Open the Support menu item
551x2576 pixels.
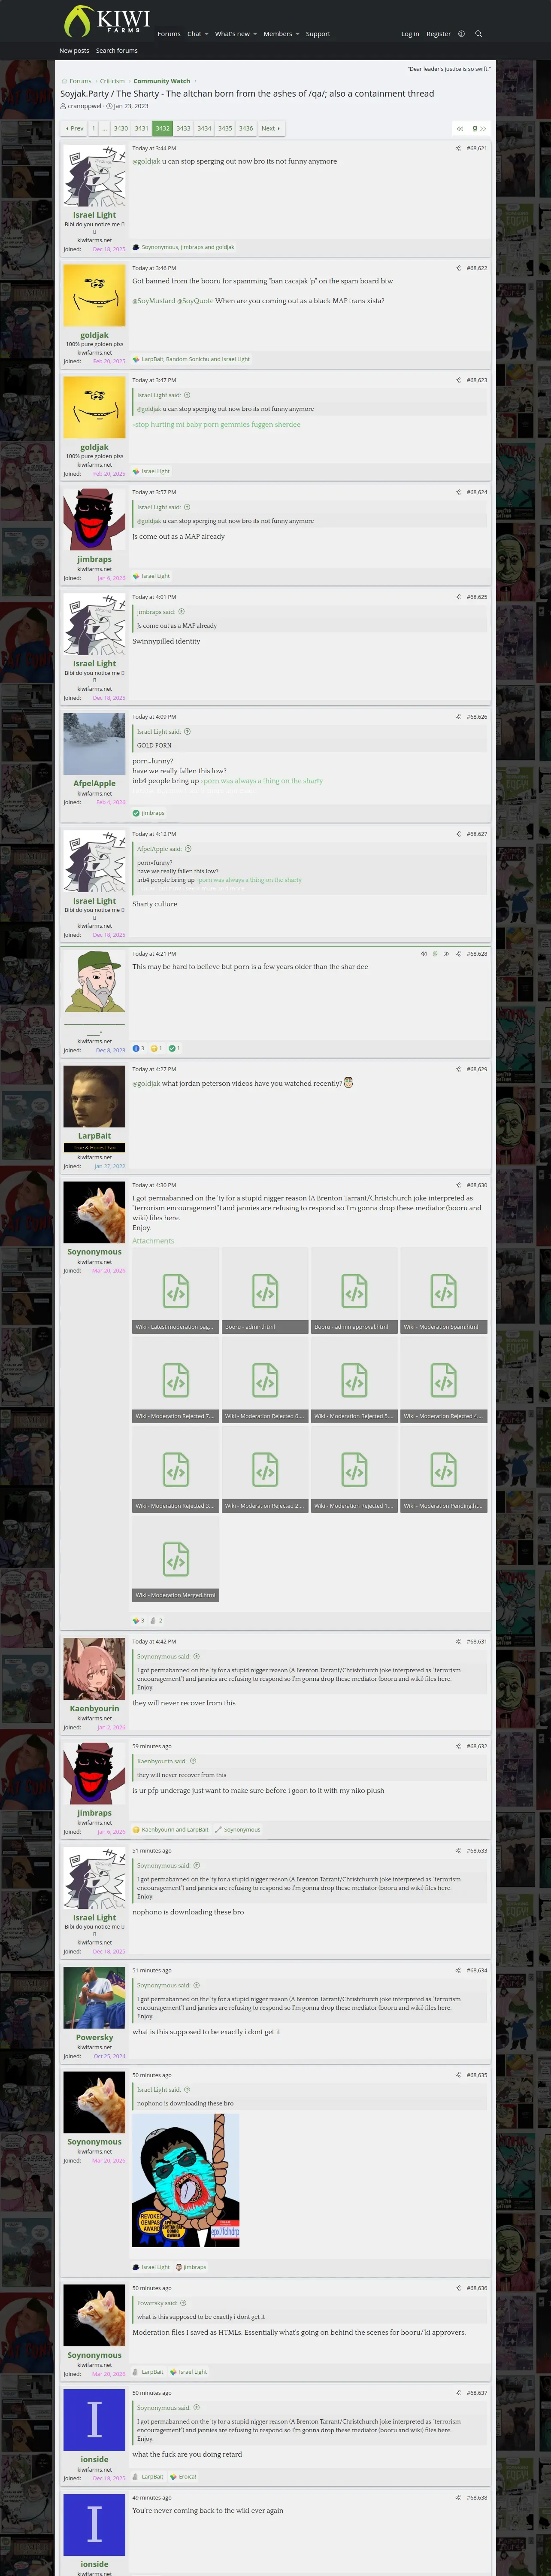318,34
